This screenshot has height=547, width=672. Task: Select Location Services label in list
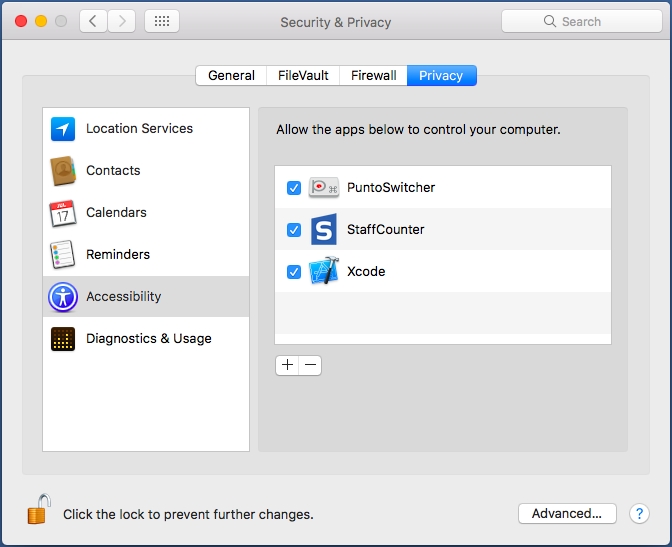click(x=139, y=129)
